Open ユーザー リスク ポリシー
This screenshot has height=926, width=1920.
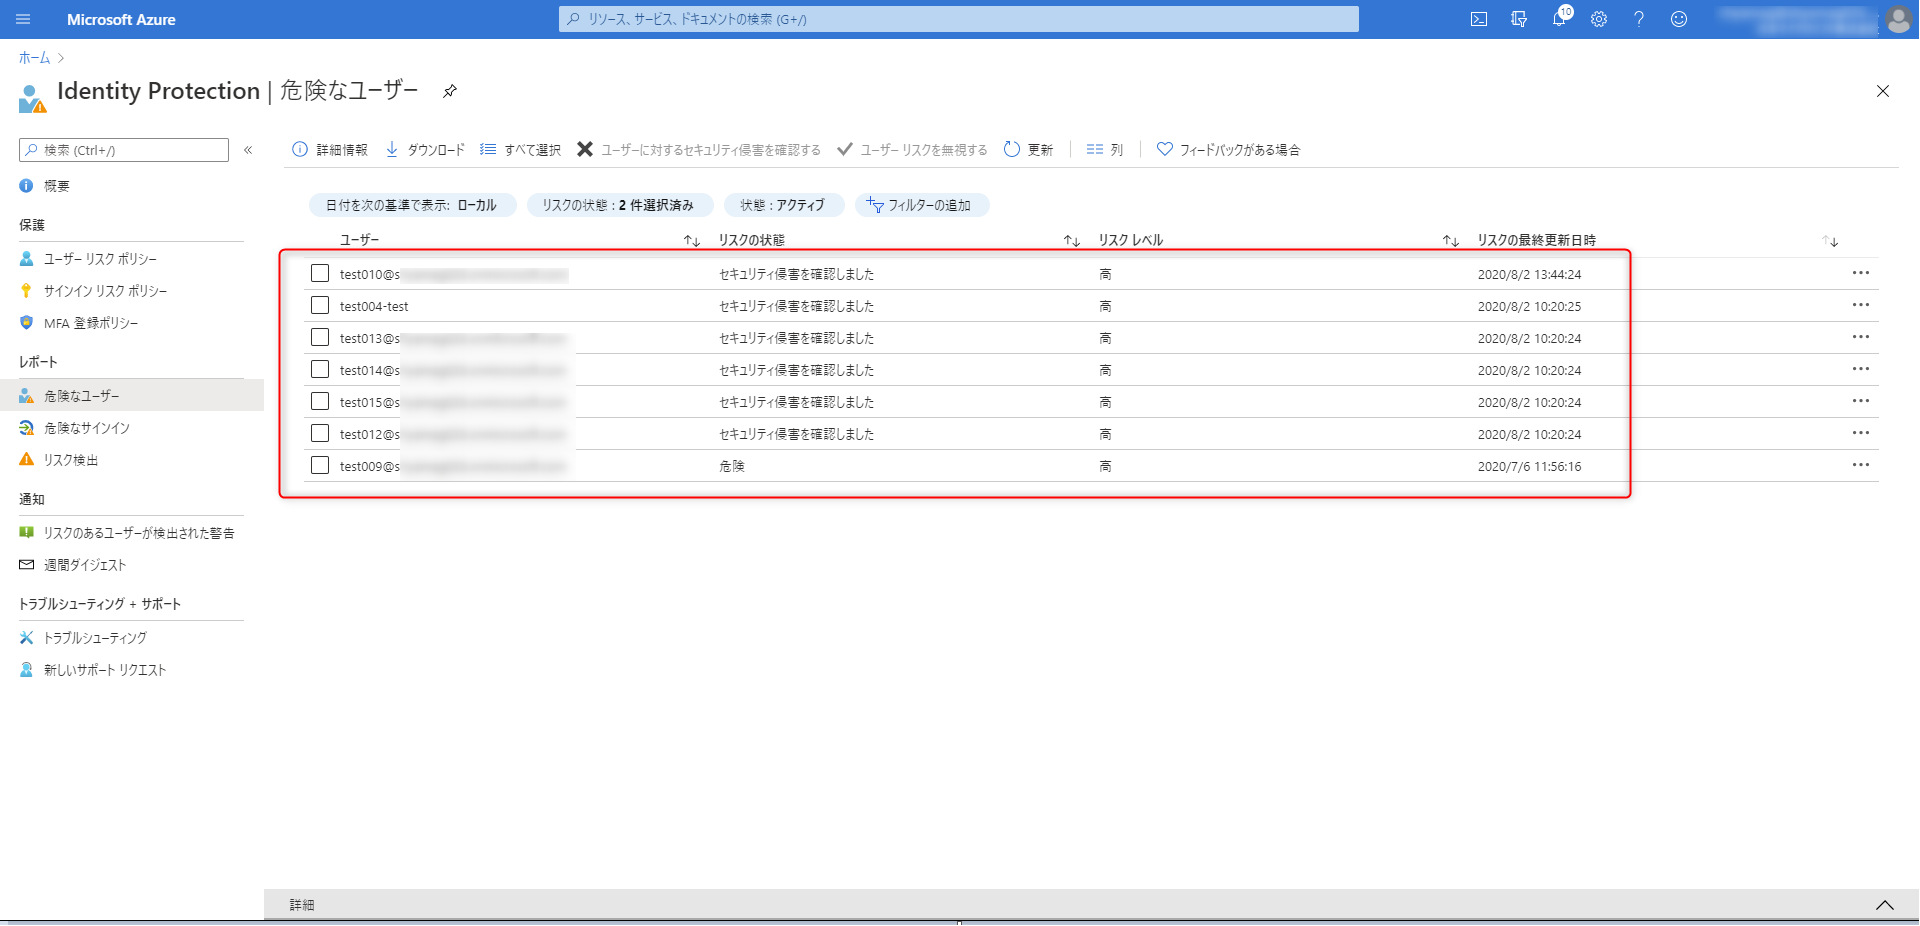tap(100, 259)
